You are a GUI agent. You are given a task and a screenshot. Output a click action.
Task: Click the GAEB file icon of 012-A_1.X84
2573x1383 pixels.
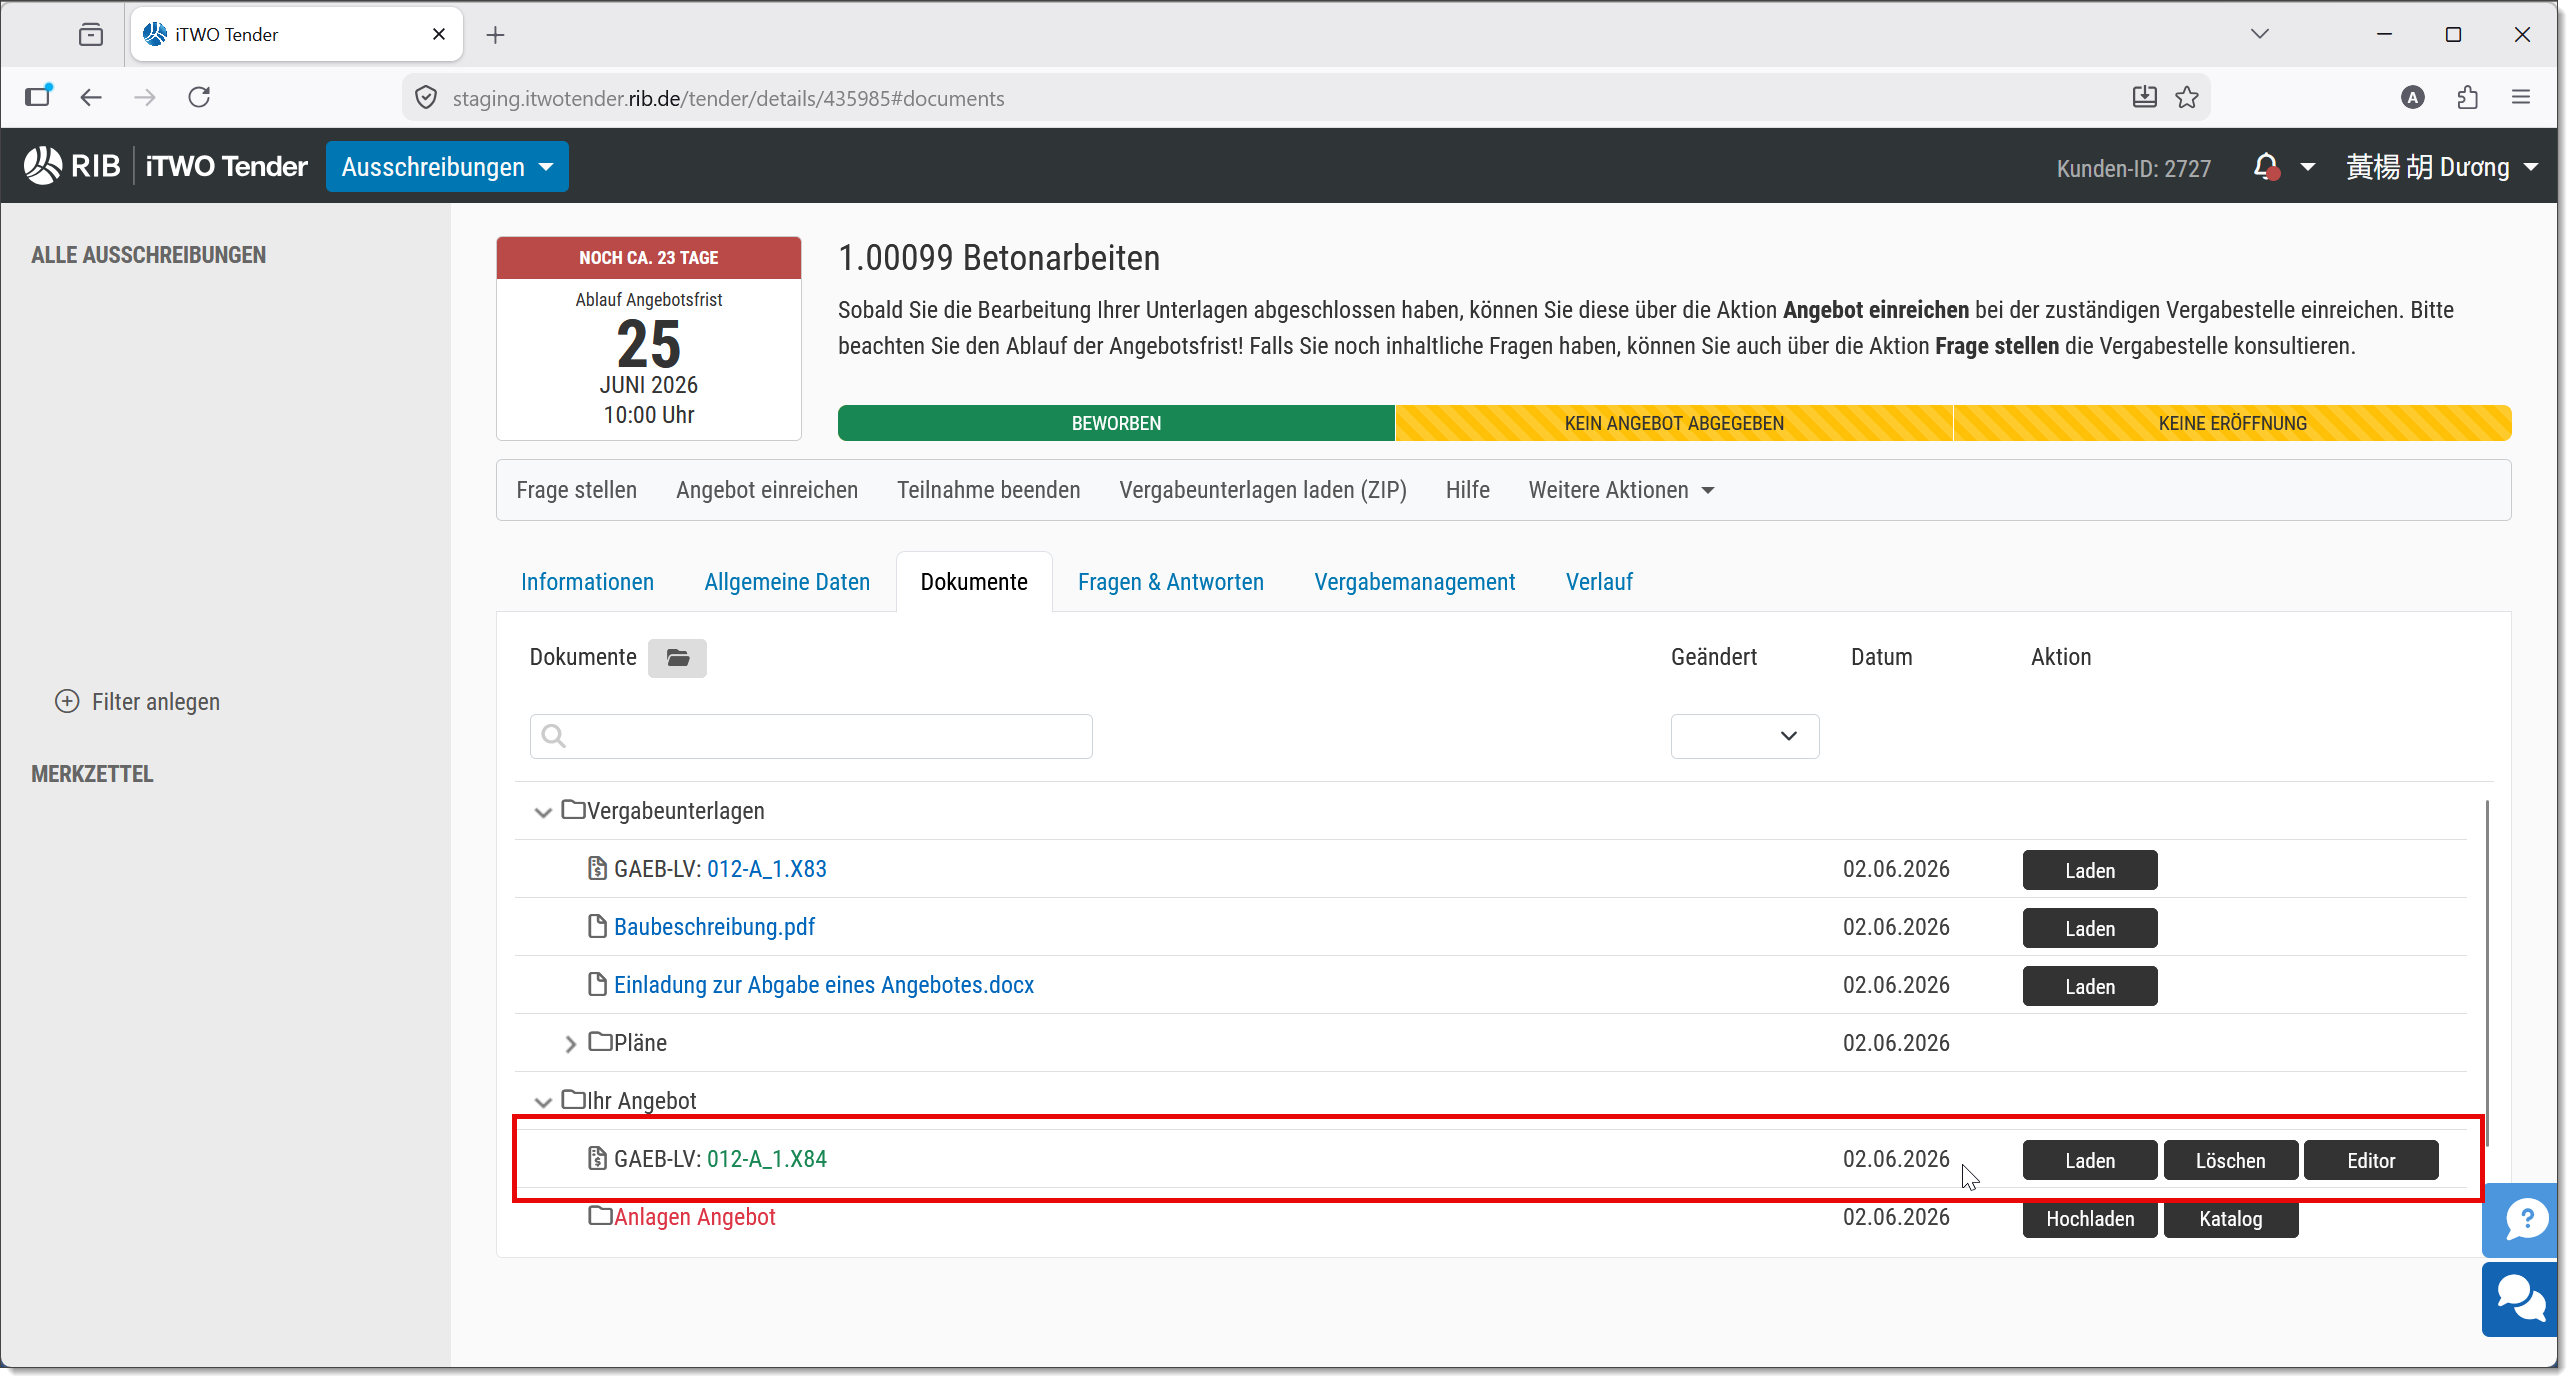[597, 1159]
